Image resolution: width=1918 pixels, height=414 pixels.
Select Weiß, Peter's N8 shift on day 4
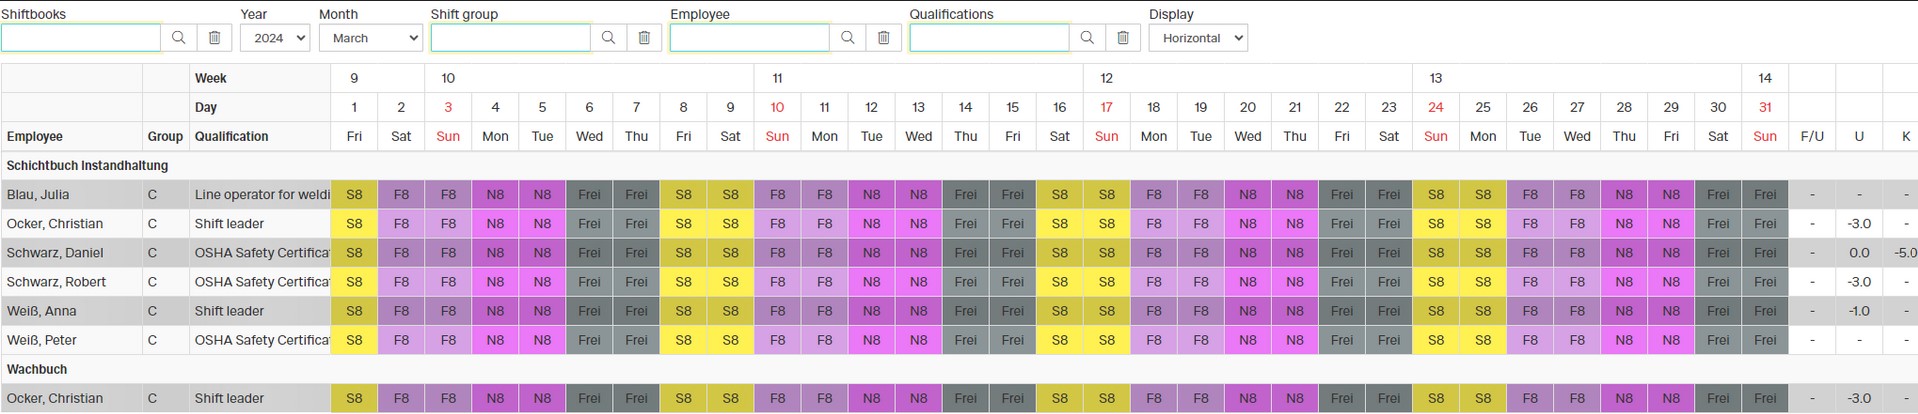click(x=495, y=340)
